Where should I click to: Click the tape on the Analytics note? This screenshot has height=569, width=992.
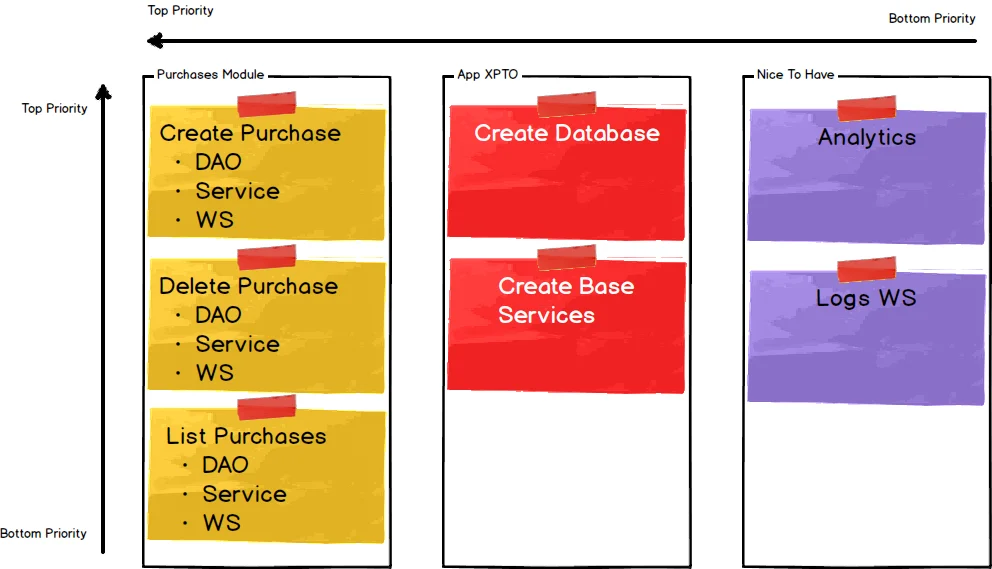[x=866, y=108]
